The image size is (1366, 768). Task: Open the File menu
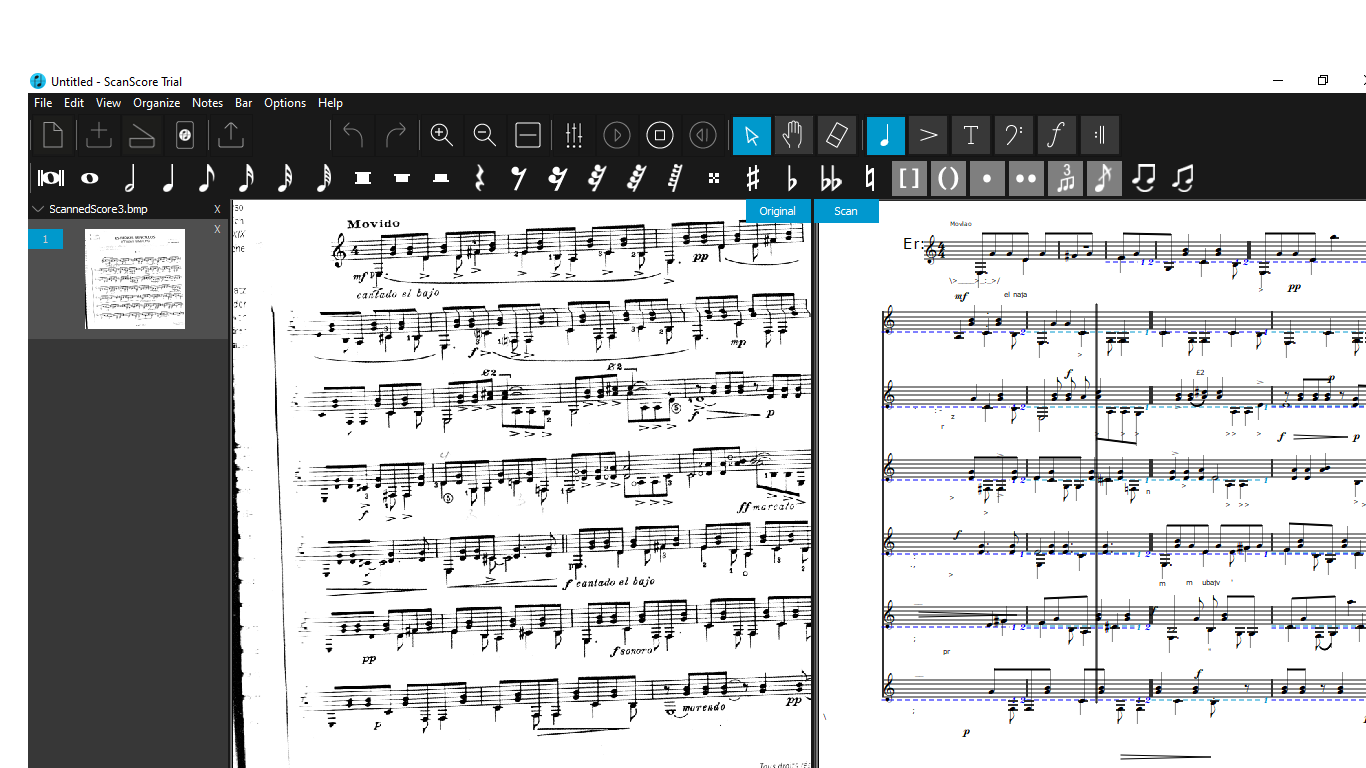(43, 103)
